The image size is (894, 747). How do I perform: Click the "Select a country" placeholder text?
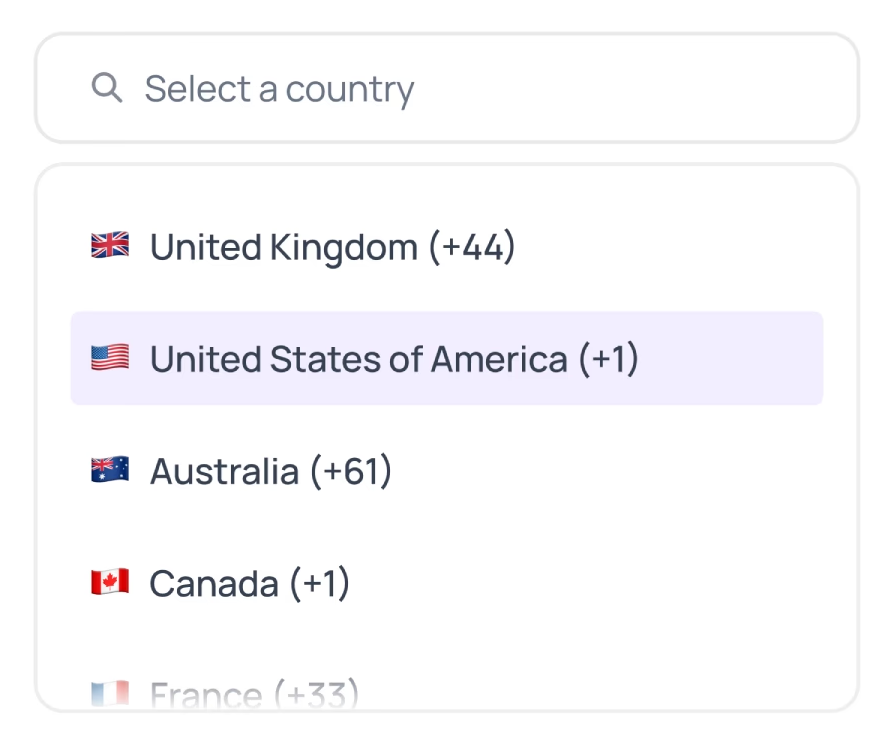[279, 89]
